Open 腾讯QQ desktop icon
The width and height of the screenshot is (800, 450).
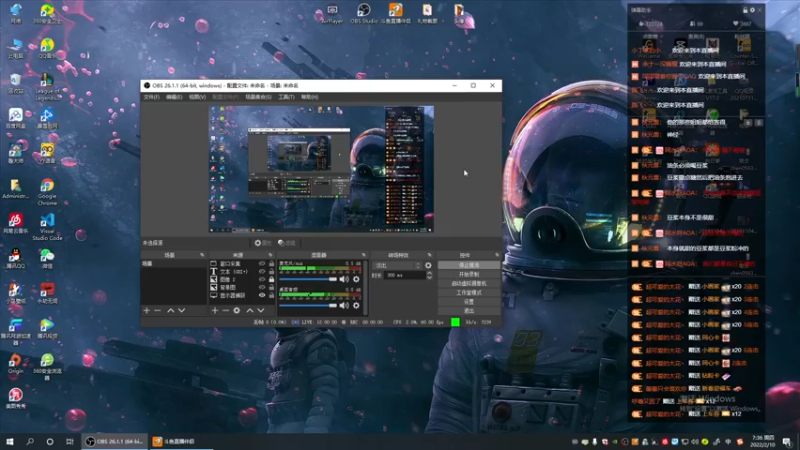point(15,259)
